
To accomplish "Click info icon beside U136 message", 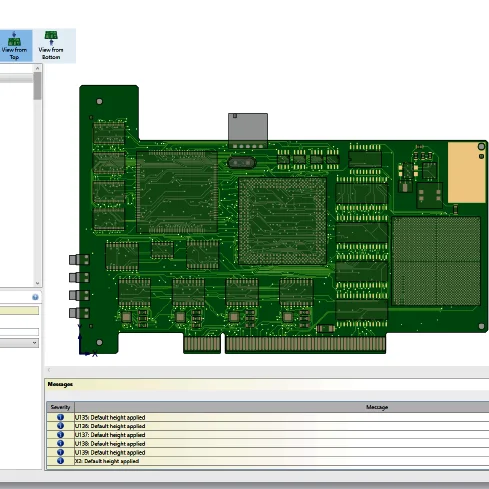I will [60, 426].
